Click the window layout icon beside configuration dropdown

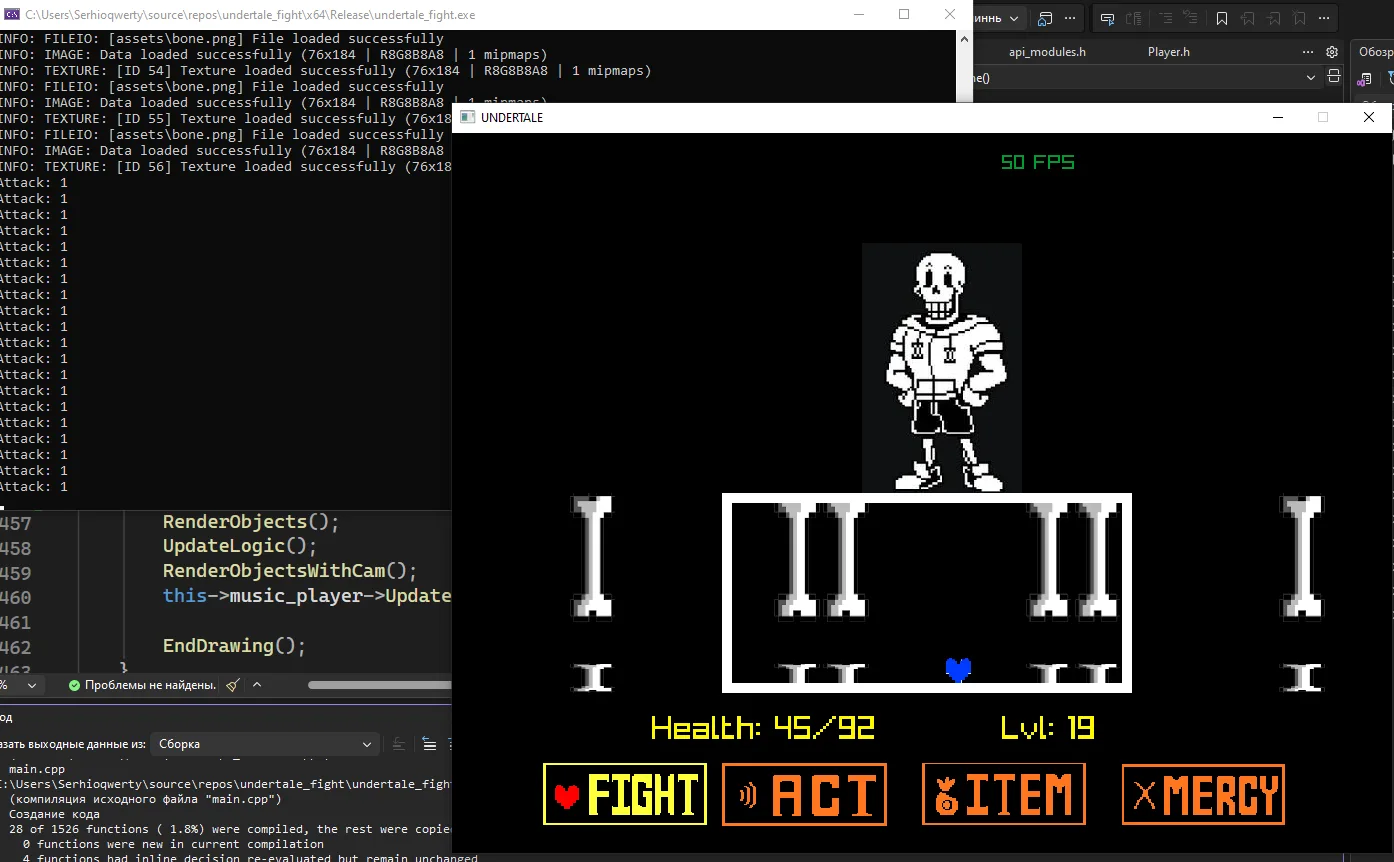click(1046, 19)
